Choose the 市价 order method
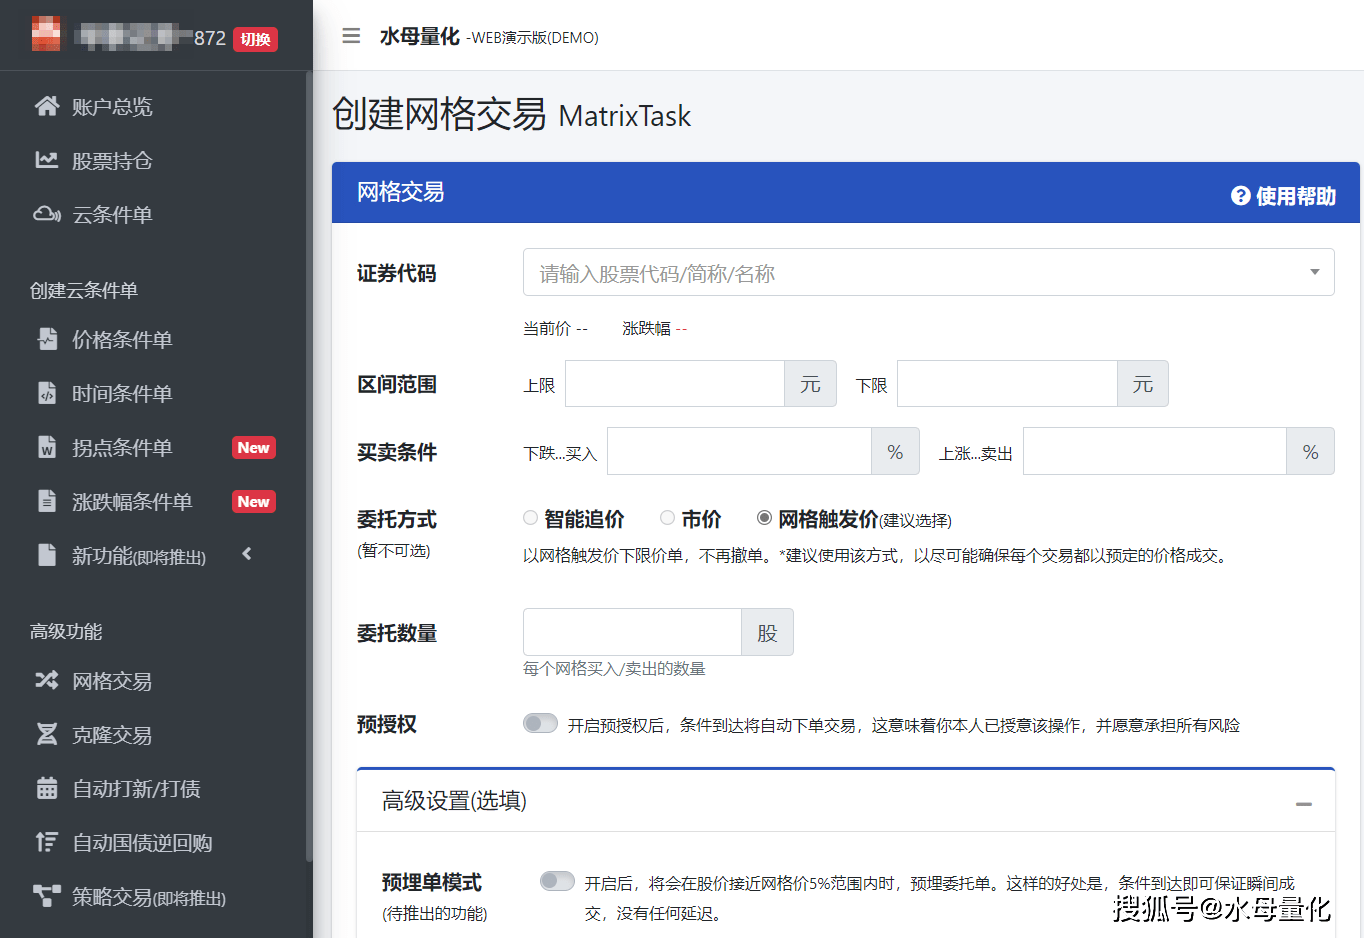 [x=667, y=517]
